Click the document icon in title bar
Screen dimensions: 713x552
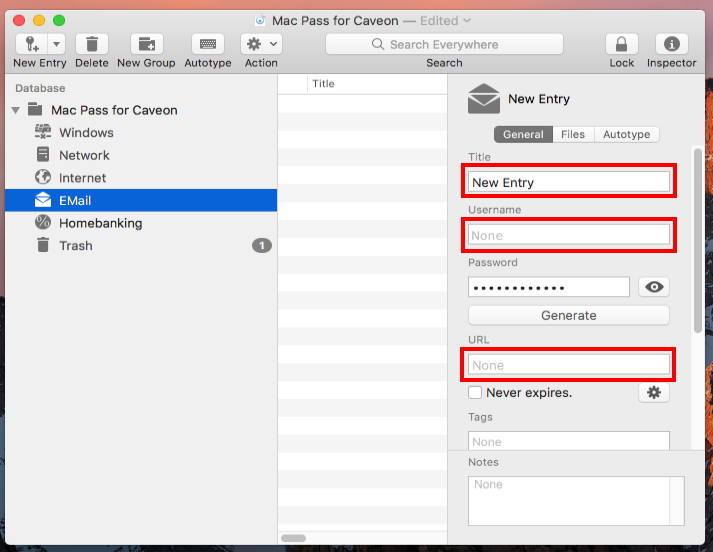coord(260,20)
